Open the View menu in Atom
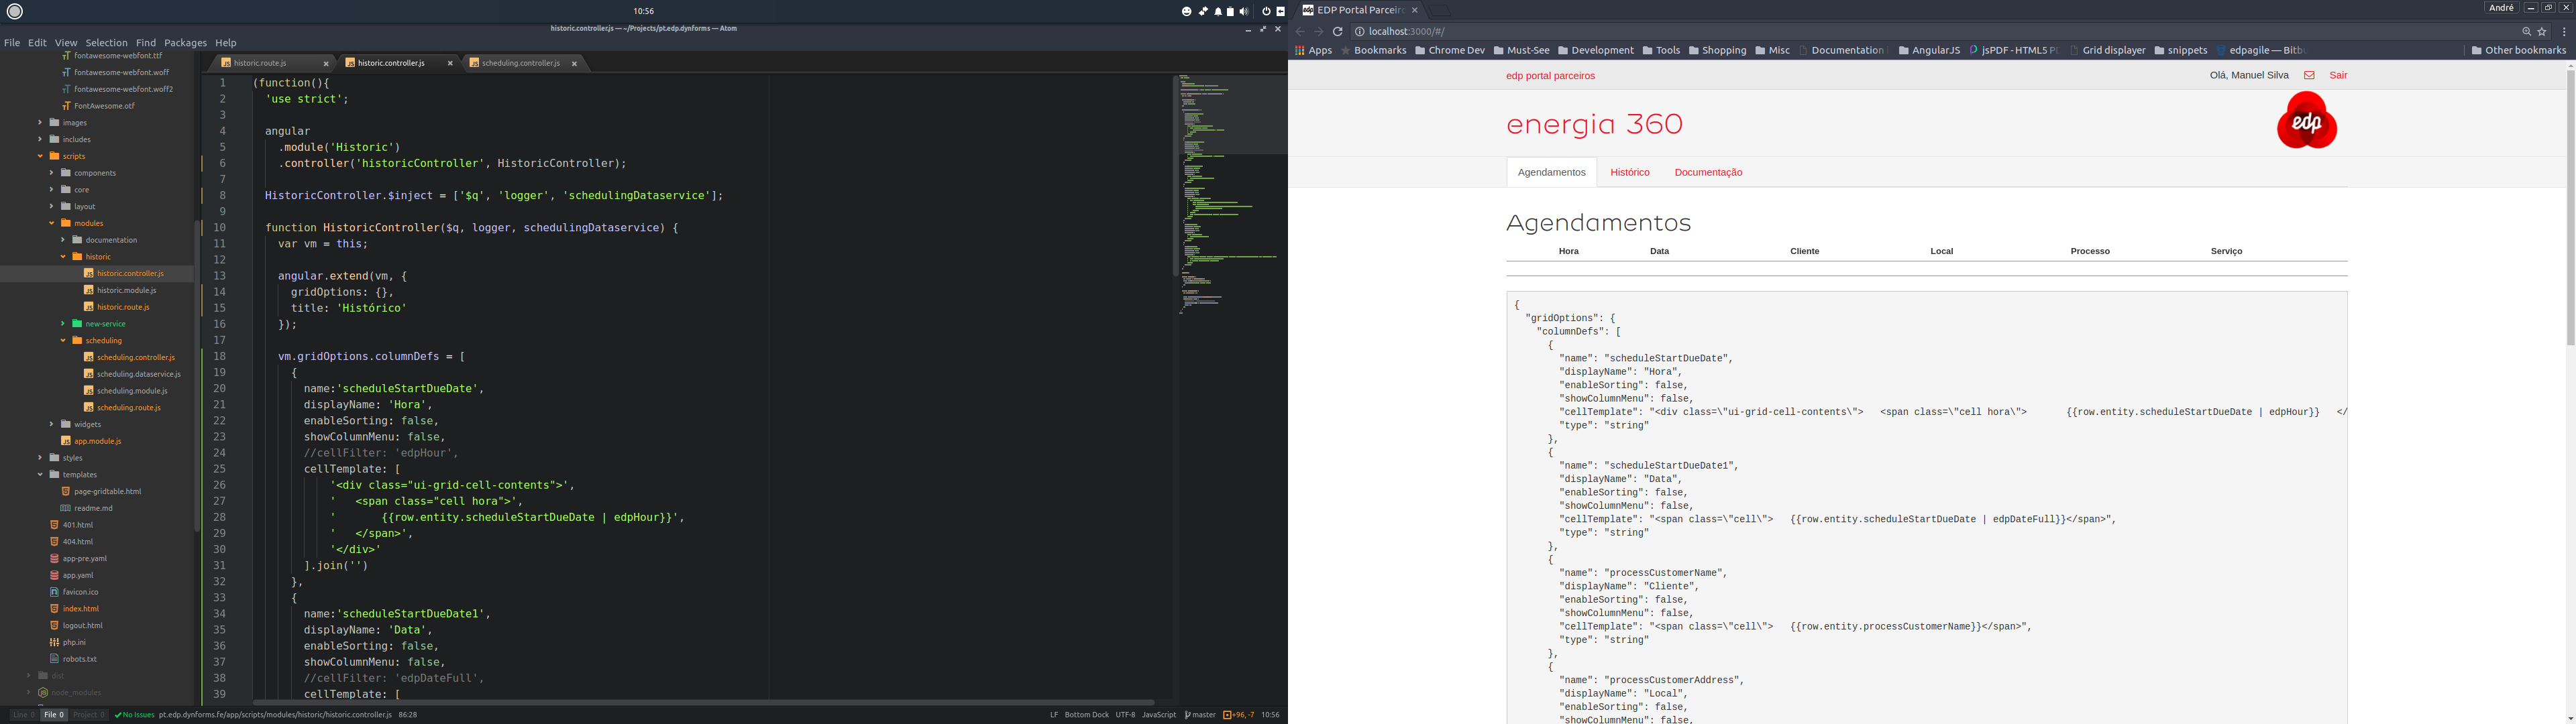Viewport: 2576px width, 724px height. click(66, 43)
